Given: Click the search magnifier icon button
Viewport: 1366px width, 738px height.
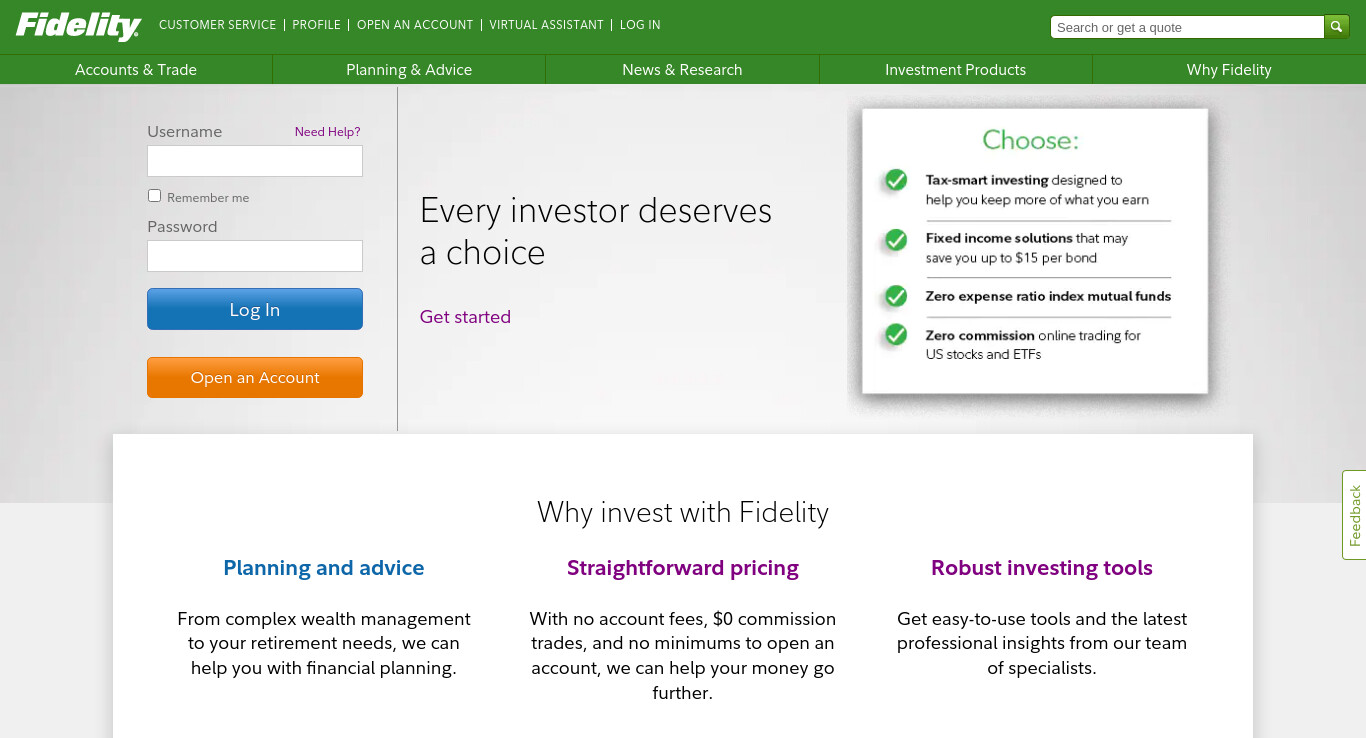Looking at the screenshot, I should [1337, 27].
